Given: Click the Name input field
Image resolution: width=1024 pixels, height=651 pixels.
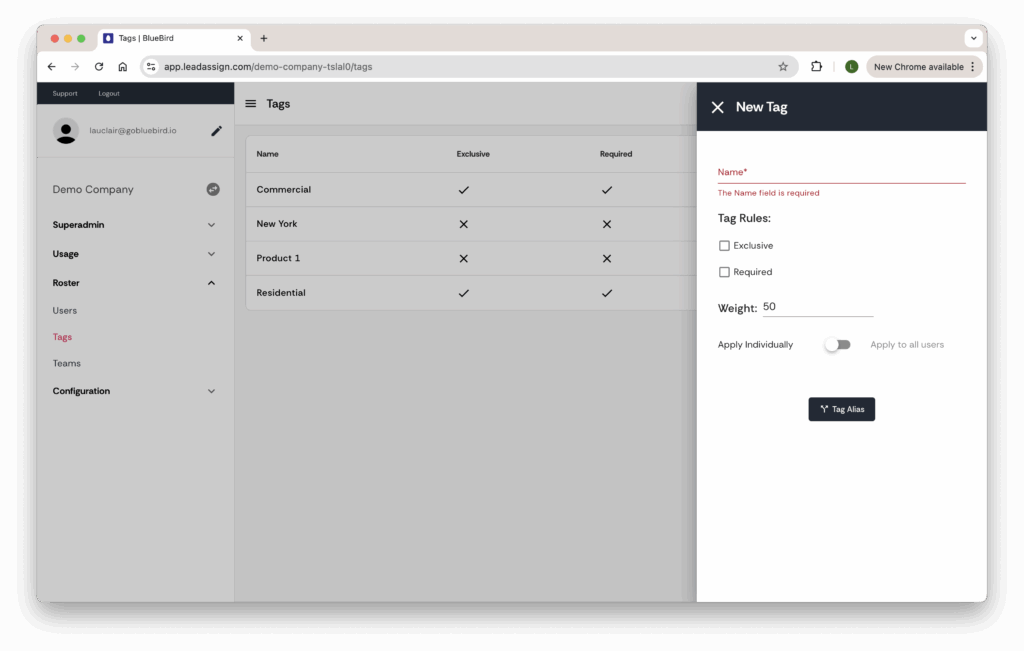Looking at the screenshot, I should click(841, 172).
